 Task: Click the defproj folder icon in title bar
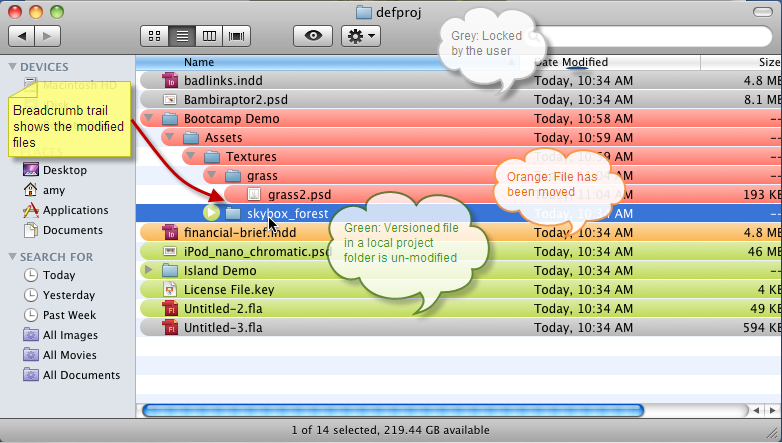[364, 12]
